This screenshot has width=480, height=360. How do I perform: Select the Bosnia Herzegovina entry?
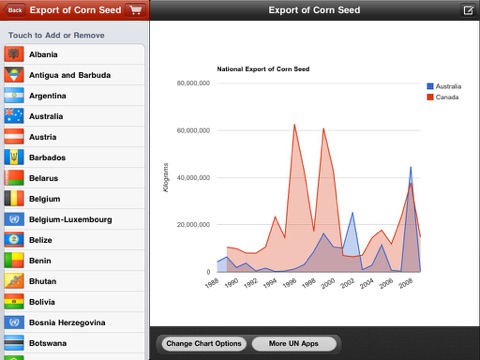pyautogui.click(x=74, y=323)
